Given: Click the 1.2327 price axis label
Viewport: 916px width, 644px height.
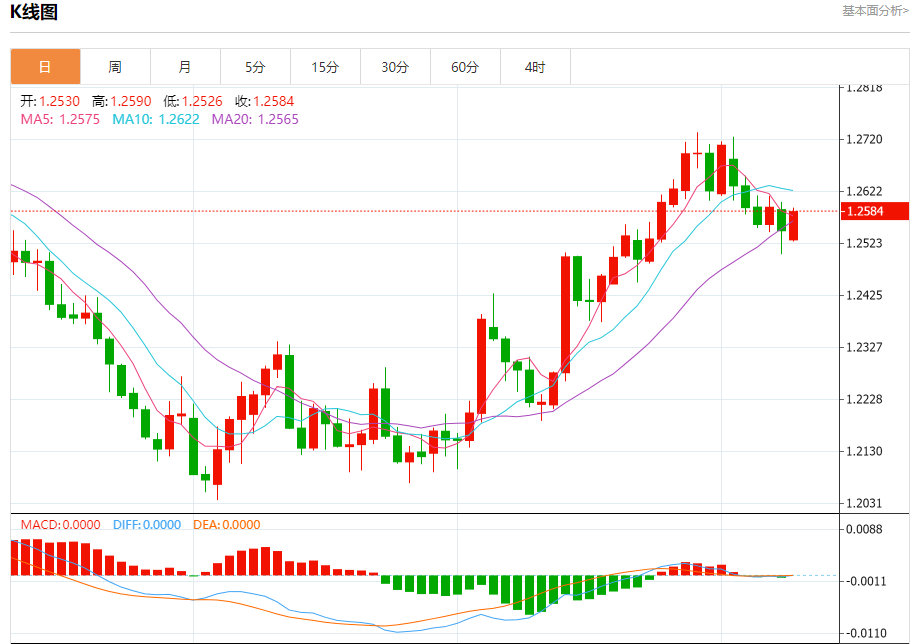Looking at the screenshot, I should [864, 347].
